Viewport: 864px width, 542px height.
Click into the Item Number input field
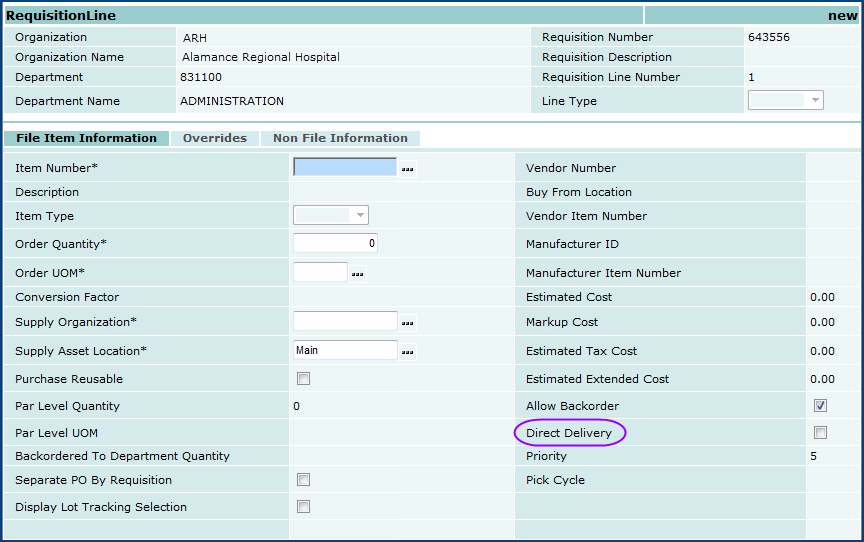344,167
